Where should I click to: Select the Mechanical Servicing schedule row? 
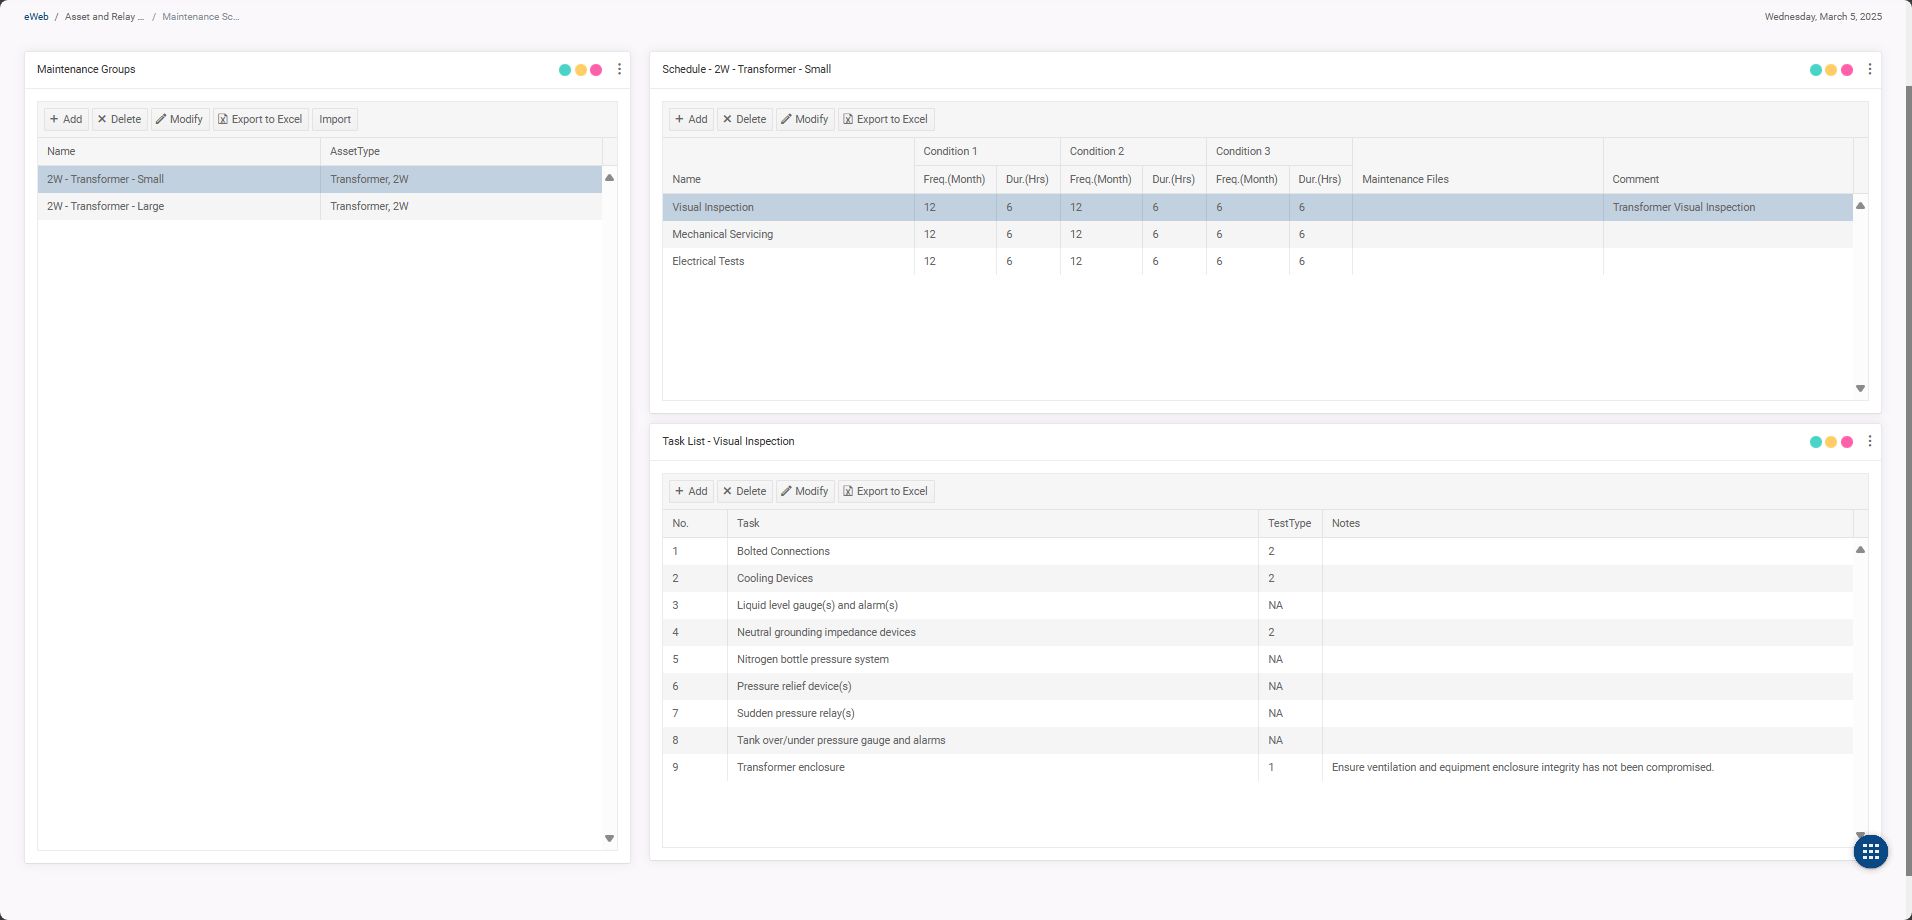click(722, 234)
